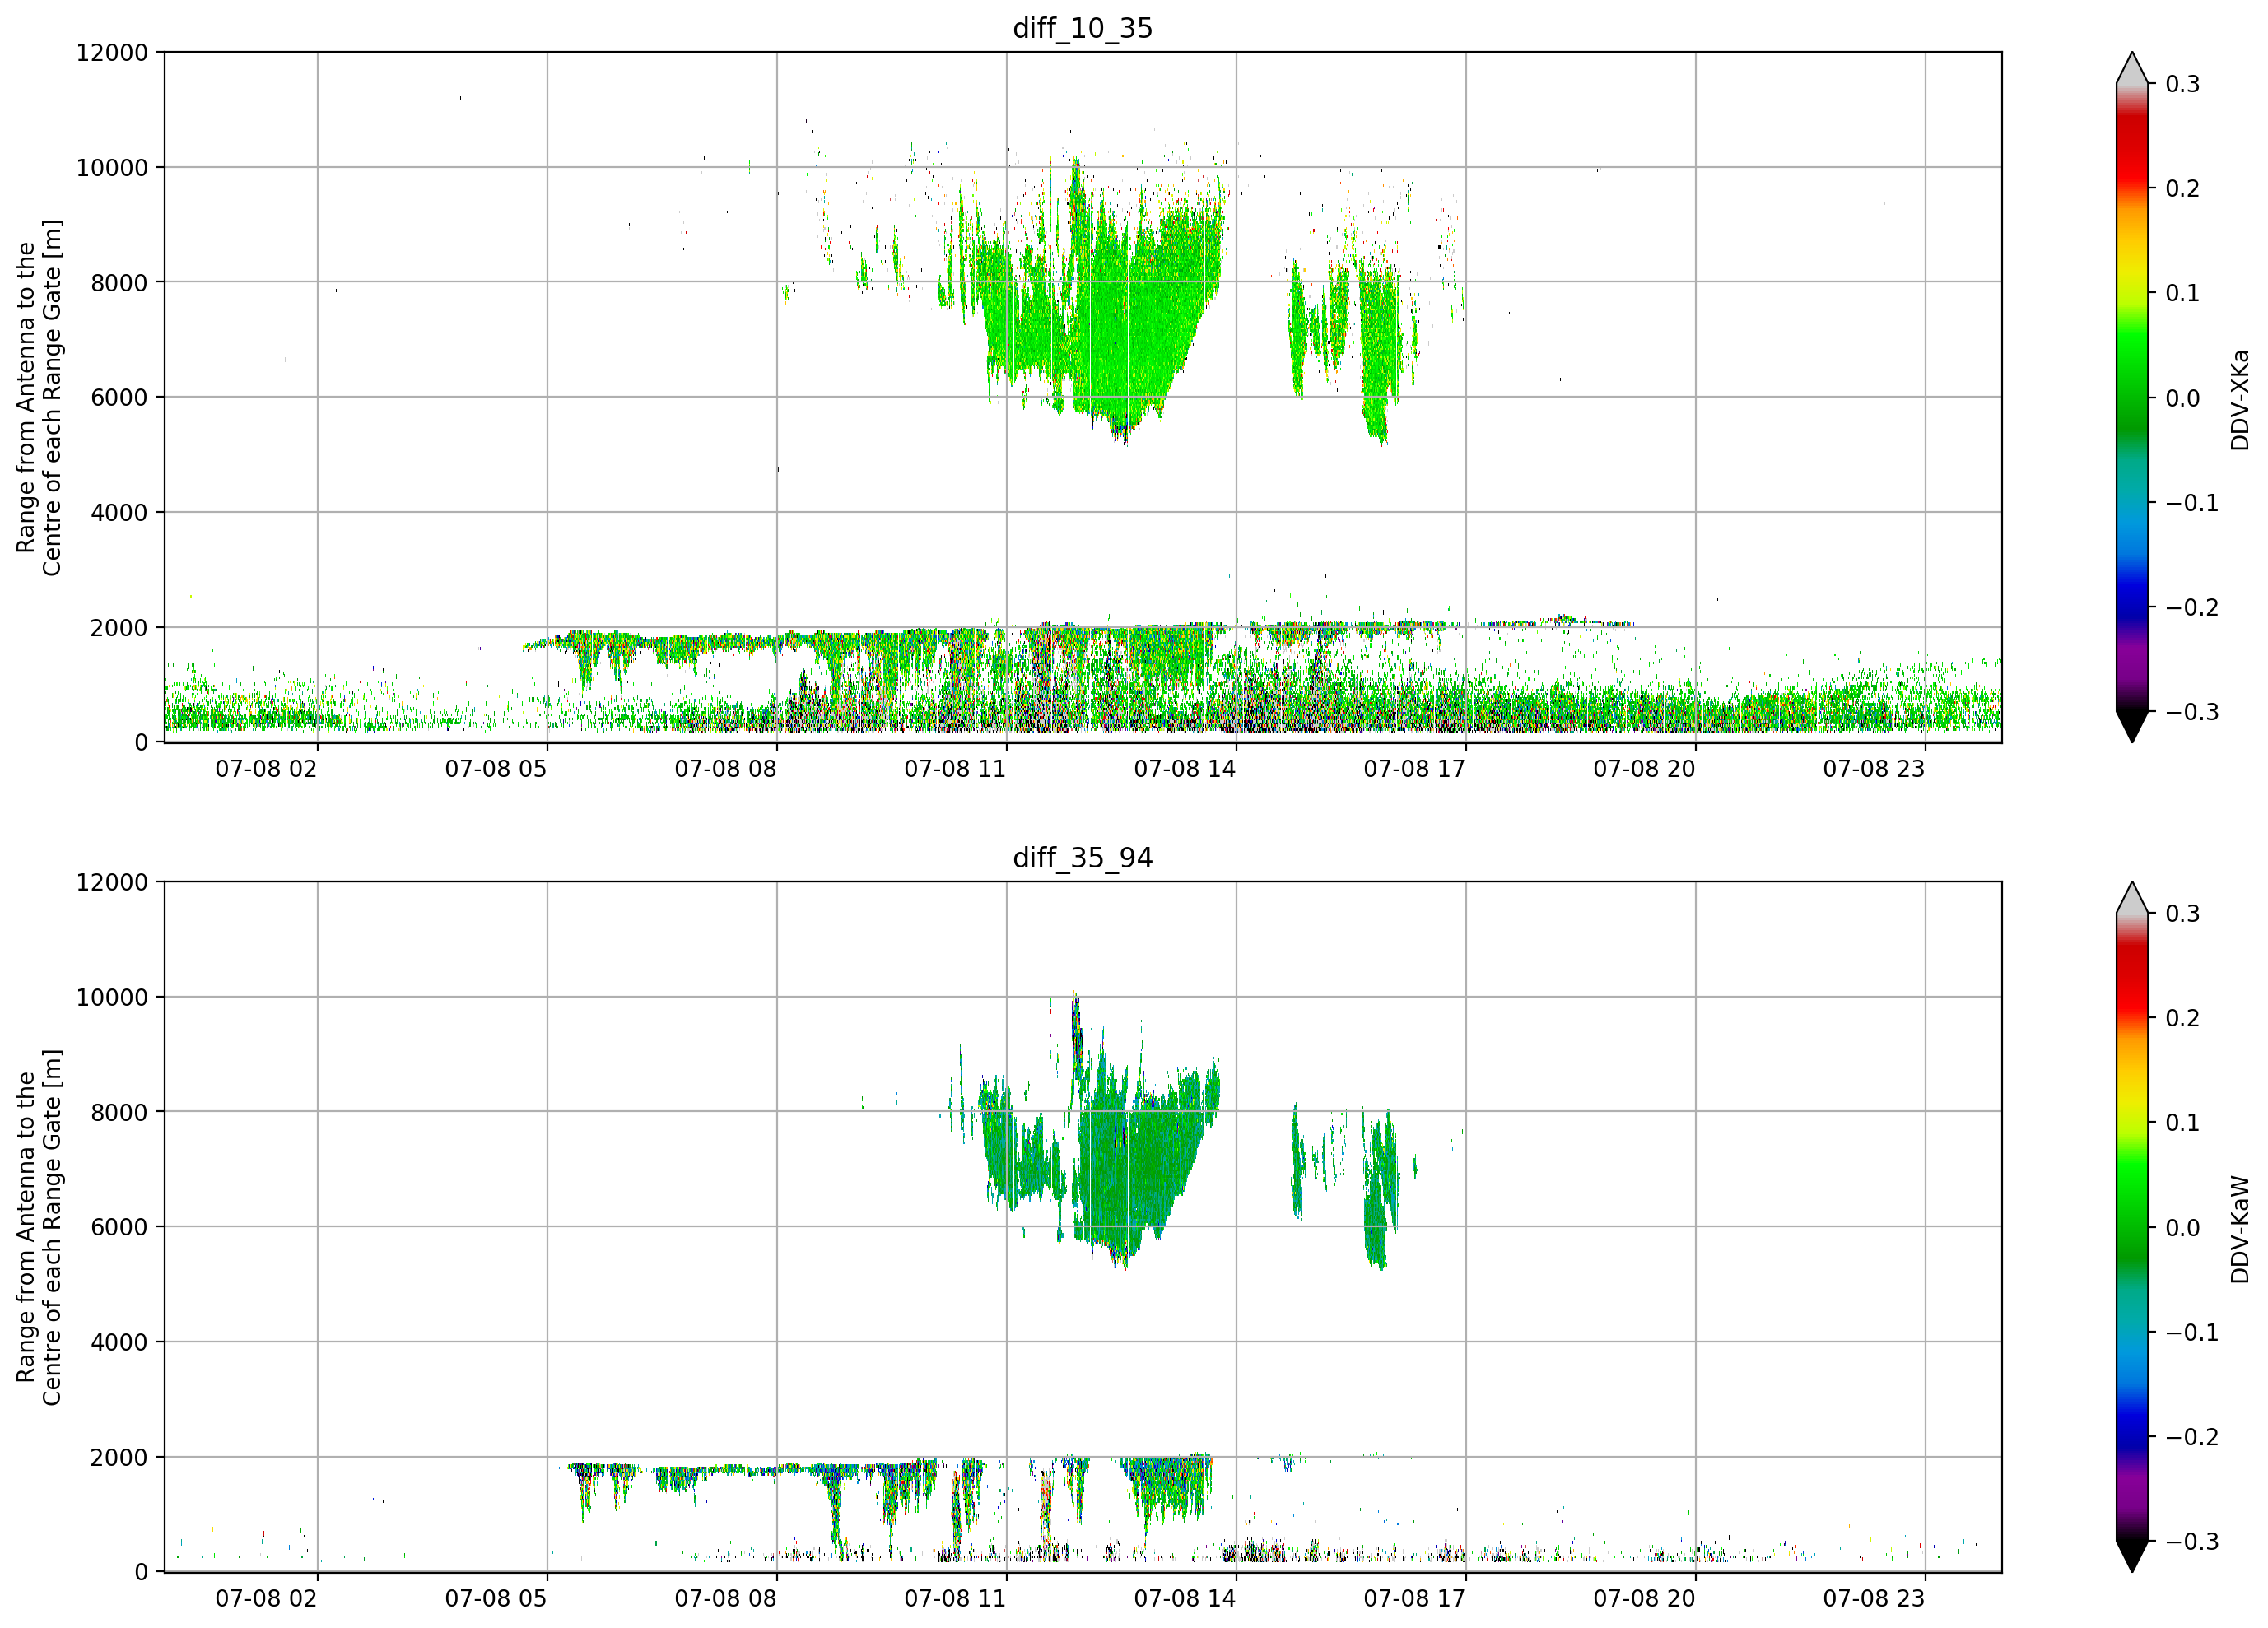The height and width of the screenshot is (1628, 2268).
Task: Click the 8000 y-tick in diff_10_35 plot
Action: tap(119, 282)
